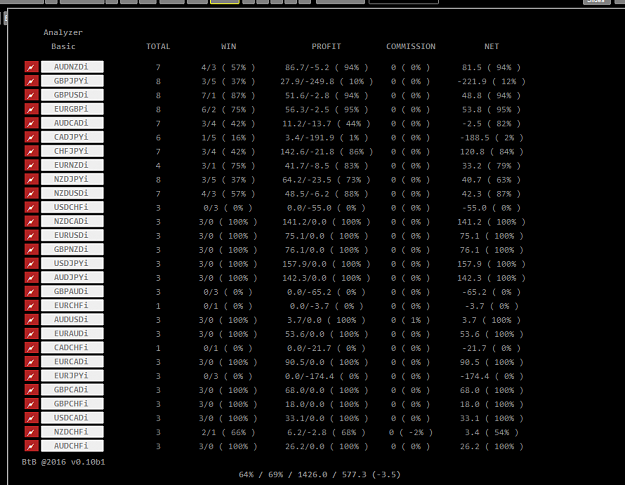This screenshot has width=625, height=485.
Task: Open the red chart icon beside CADCHFi
Action: [x=31, y=348]
